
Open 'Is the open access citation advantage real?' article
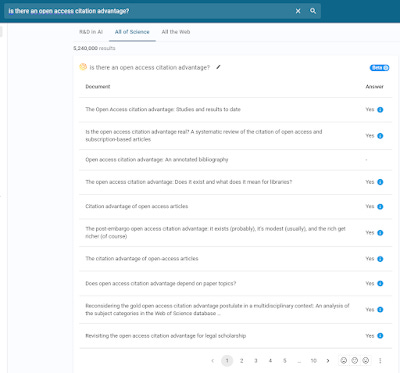click(x=204, y=136)
